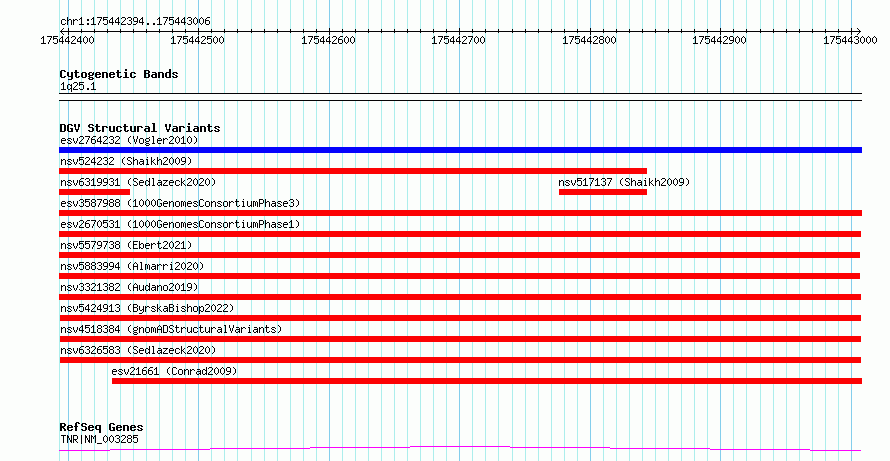This screenshot has width=890, height=461.
Task: Click the red nsv517137 variant bar
Action: [603, 192]
